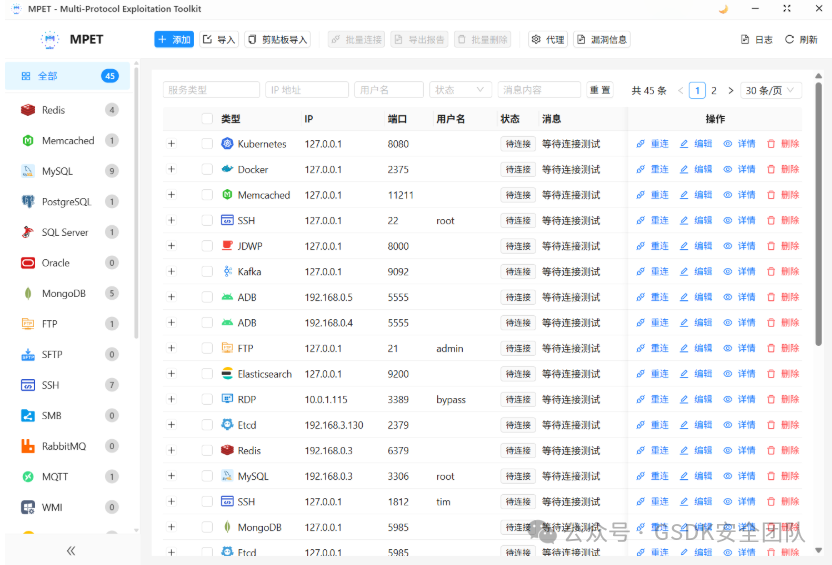The width and height of the screenshot is (832, 565).
Task: Refresh the list with 刷新
Action: [x=801, y=39]
